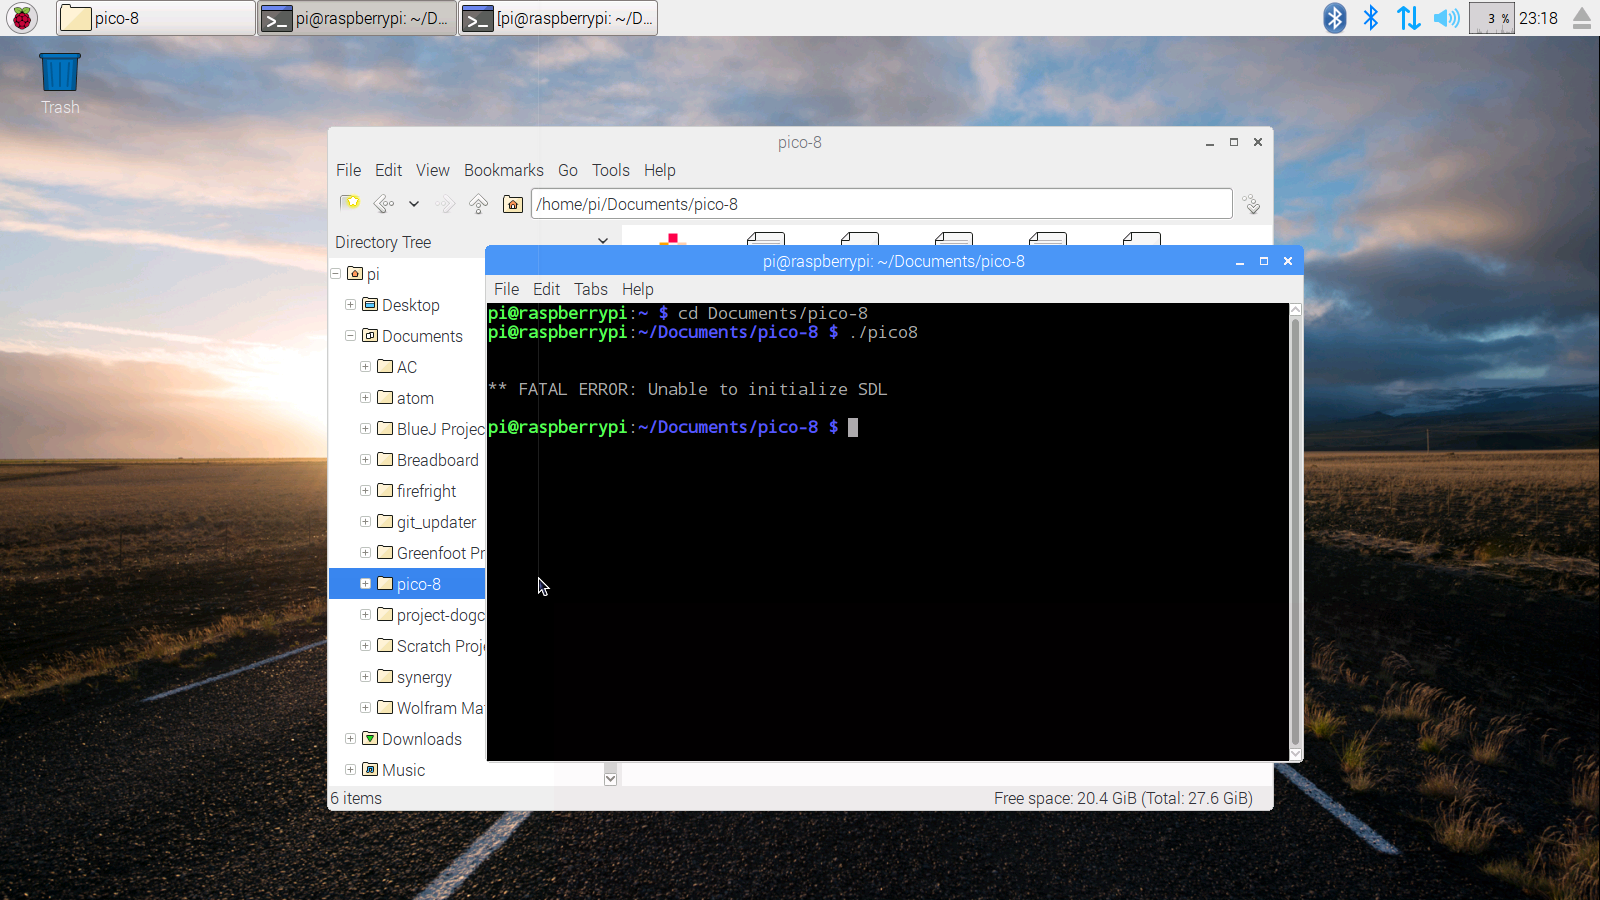Select the synergy folder in tree
Image resolution: width=1600 pixels, height=900 pixels.
pos(414,677)
